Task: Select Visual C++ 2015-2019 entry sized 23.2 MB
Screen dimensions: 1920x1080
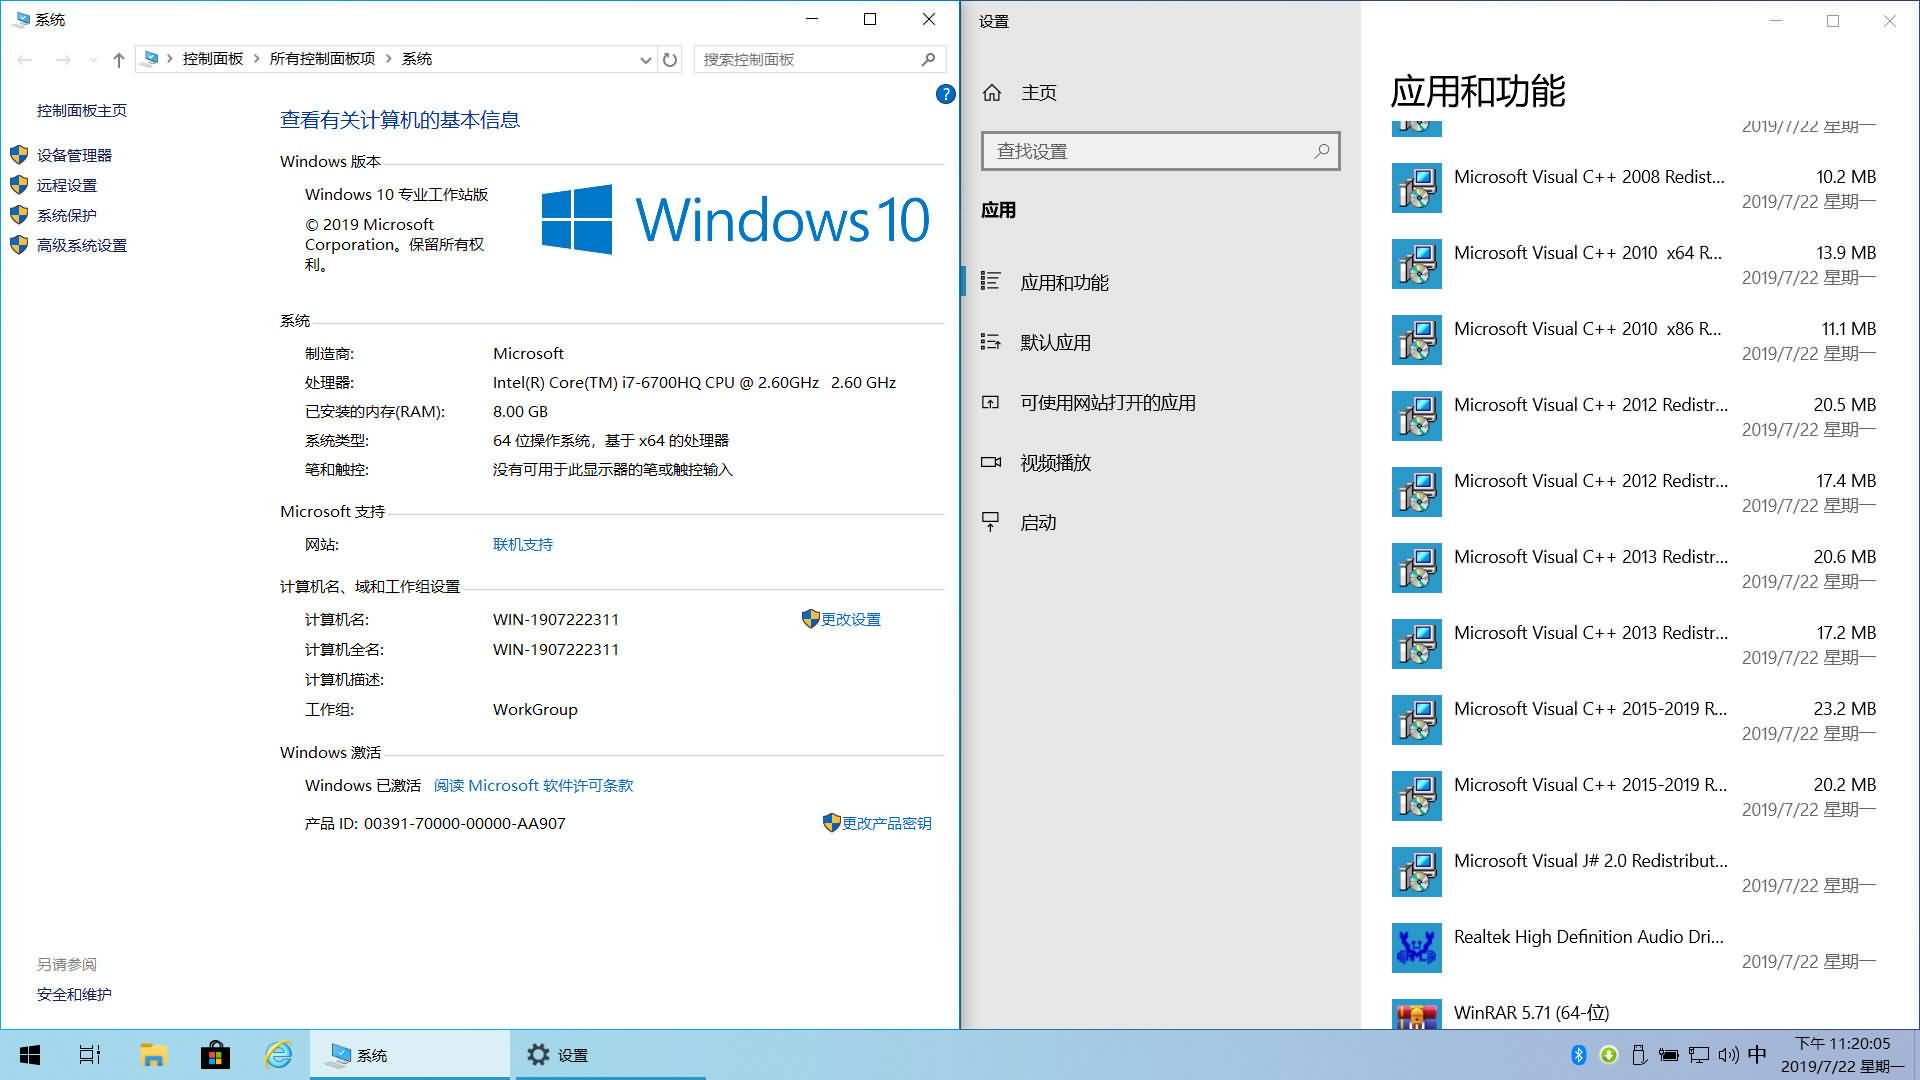Action: [x=1634, y=720]
